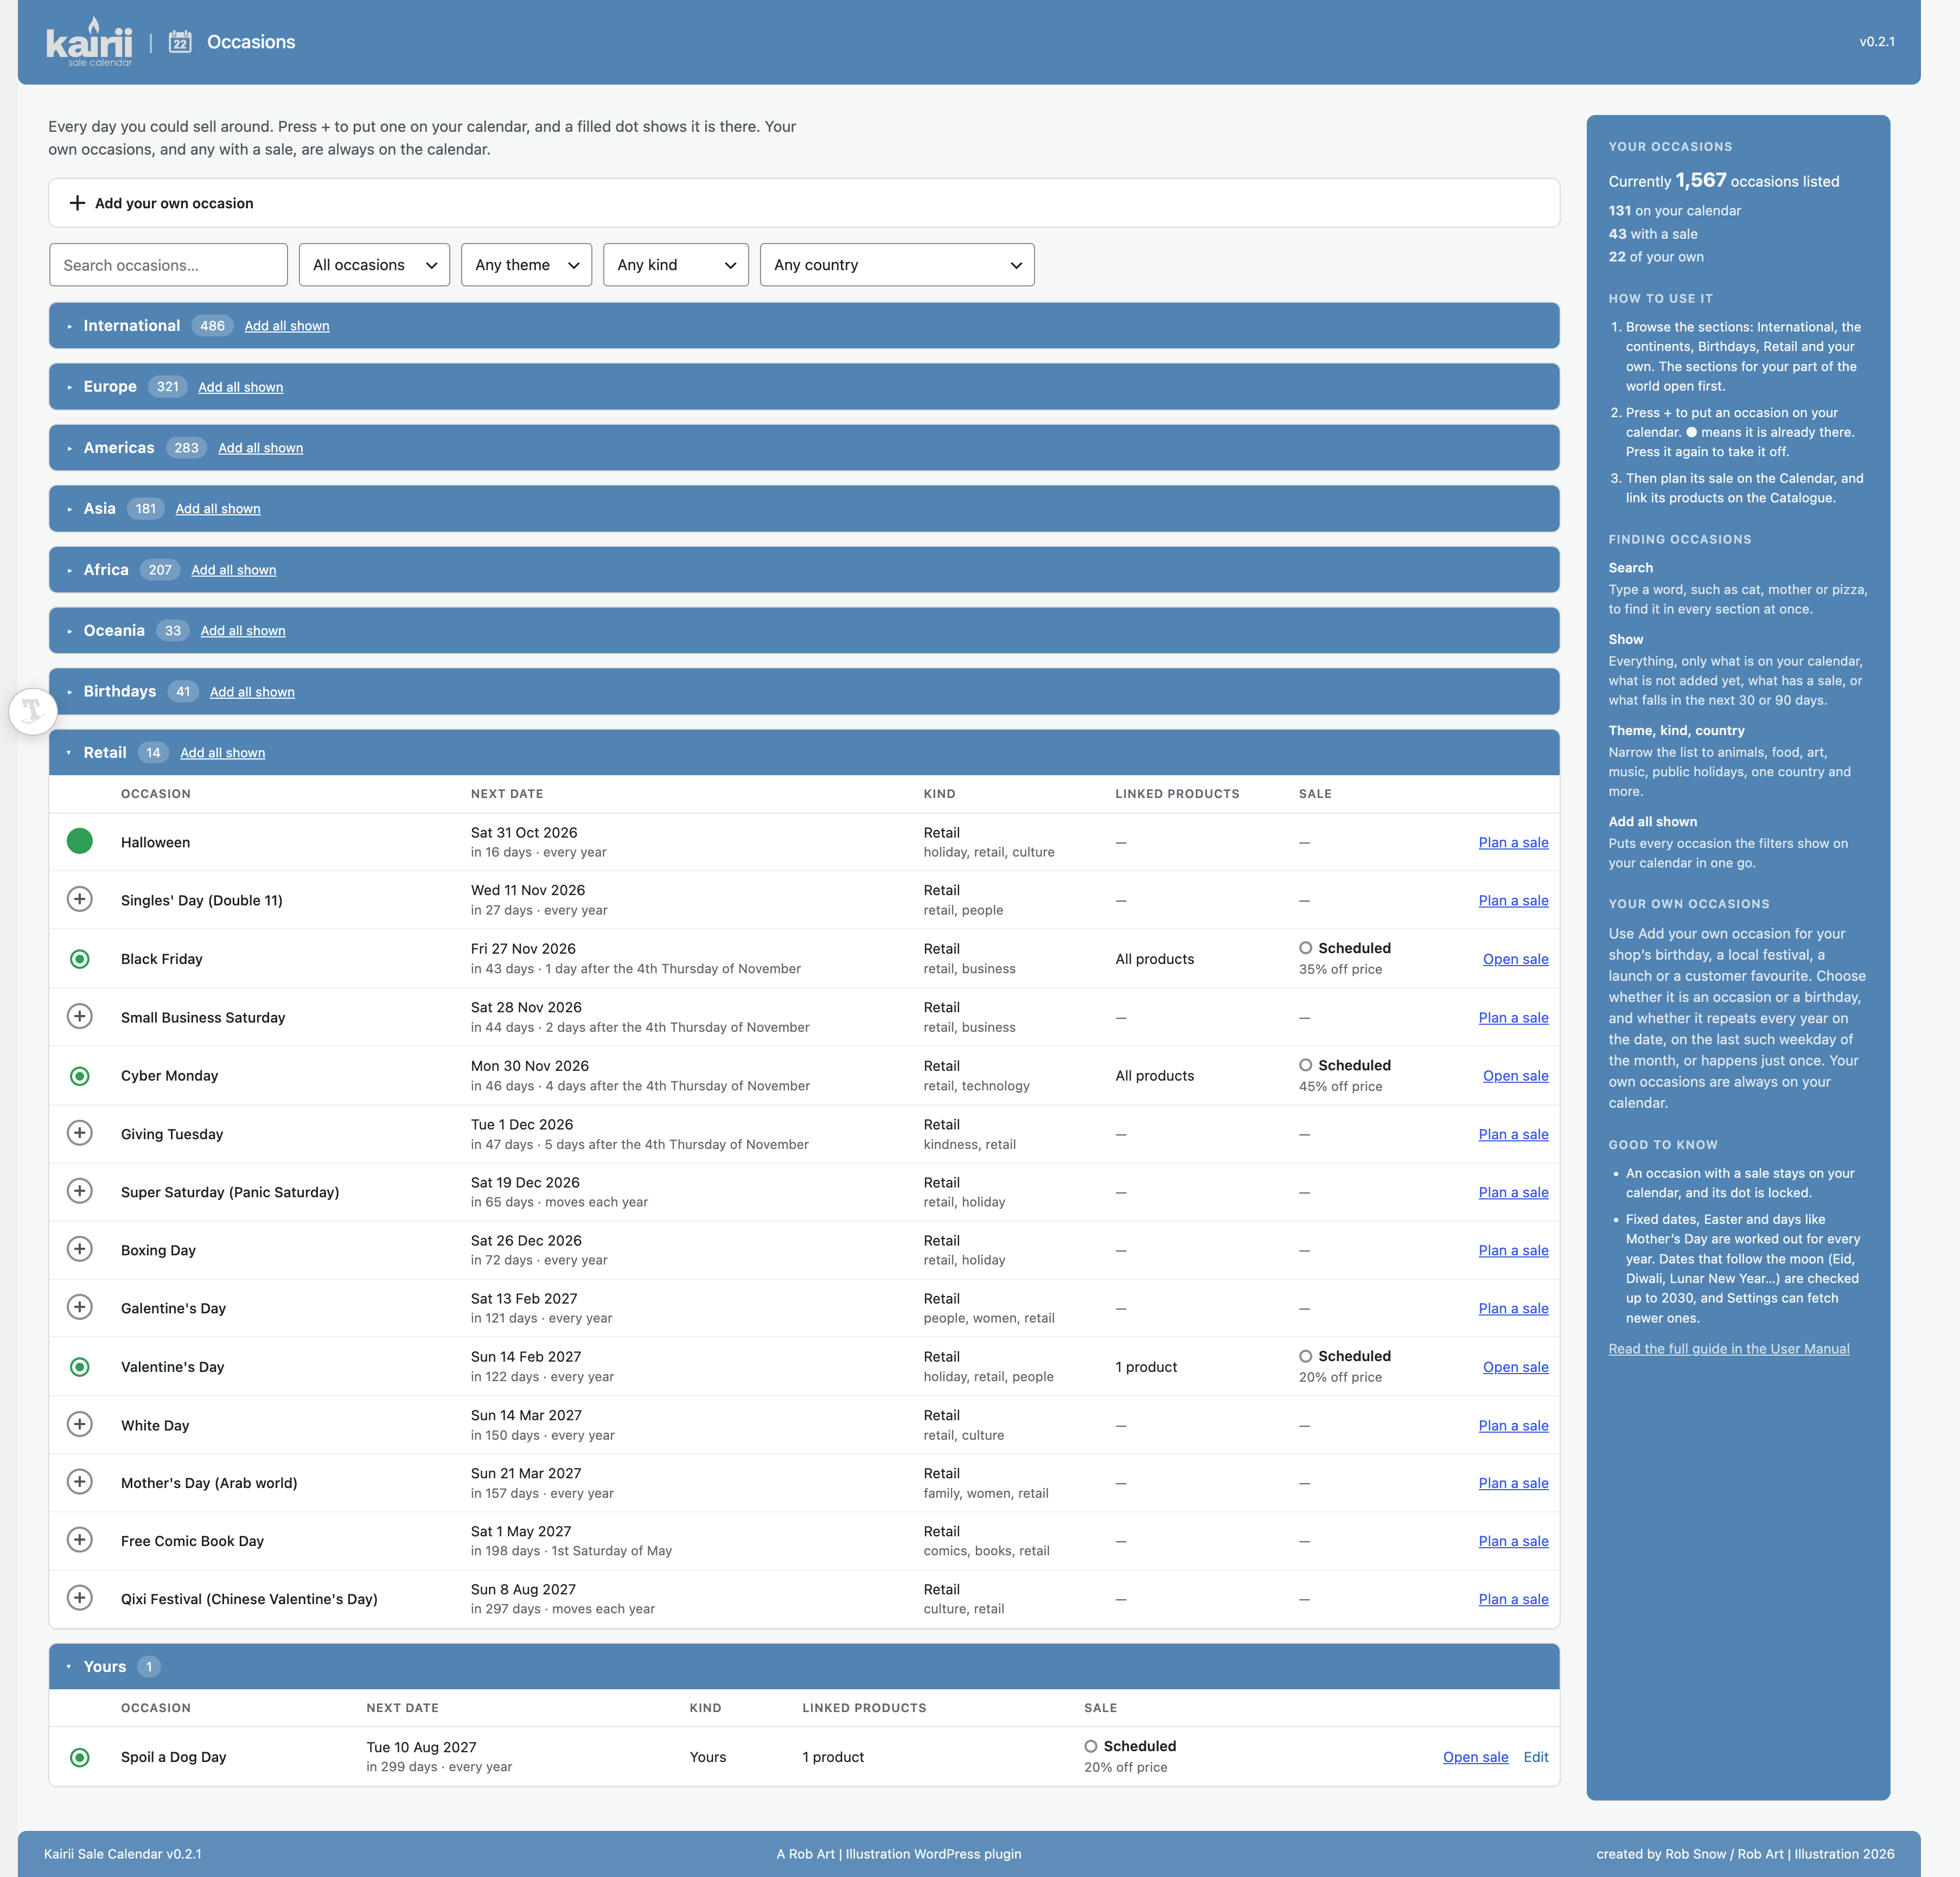Toggle Cyber Monday's locked calendar dot
Image resolution: width=1960 pixels, height=1877 pixels.
(80, 1076)
